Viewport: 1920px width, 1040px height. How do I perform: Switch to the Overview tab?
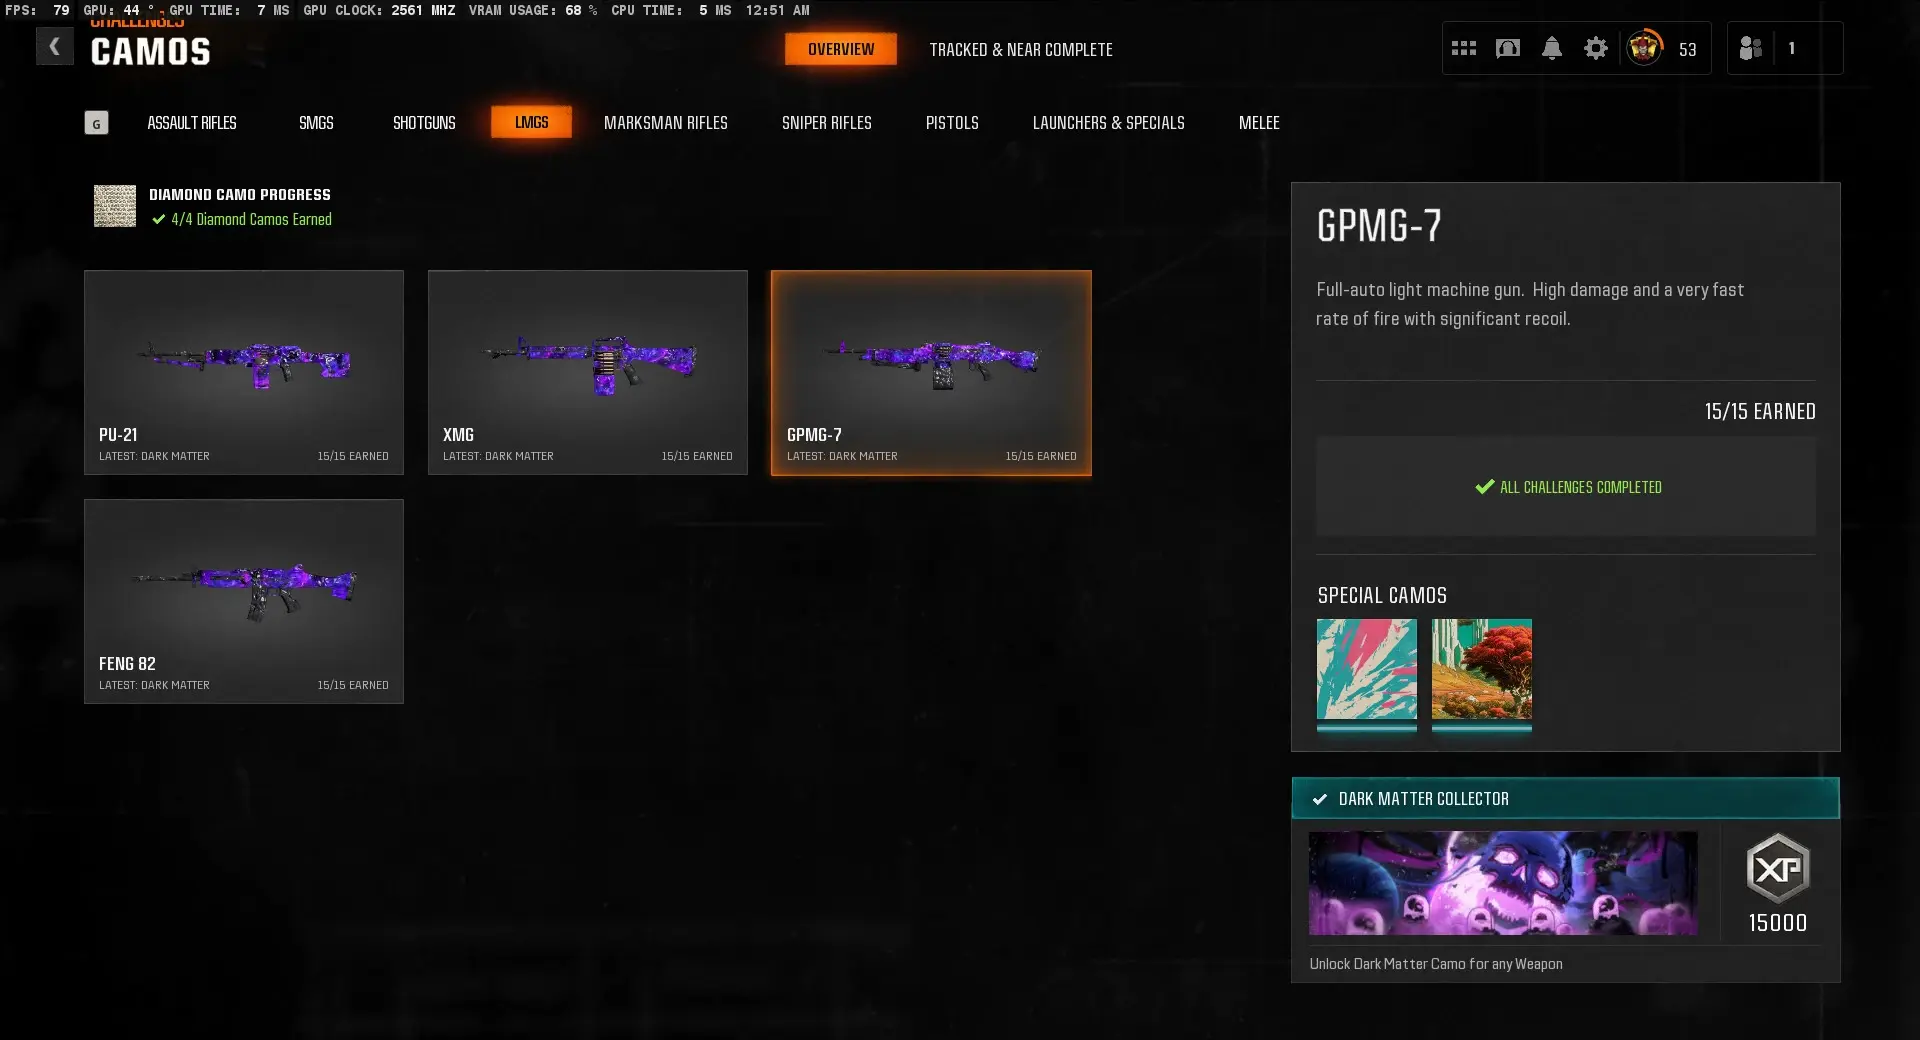841,49
